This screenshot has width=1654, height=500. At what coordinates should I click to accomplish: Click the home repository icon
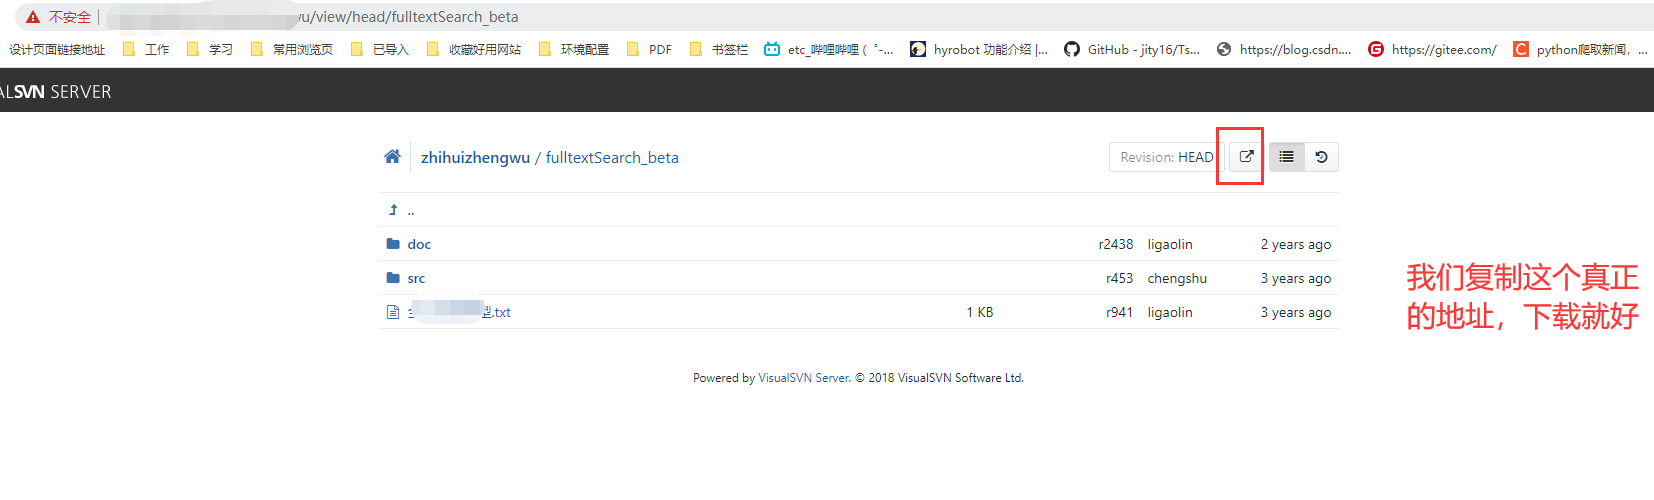pyautogui.click(x=392, y=156)
